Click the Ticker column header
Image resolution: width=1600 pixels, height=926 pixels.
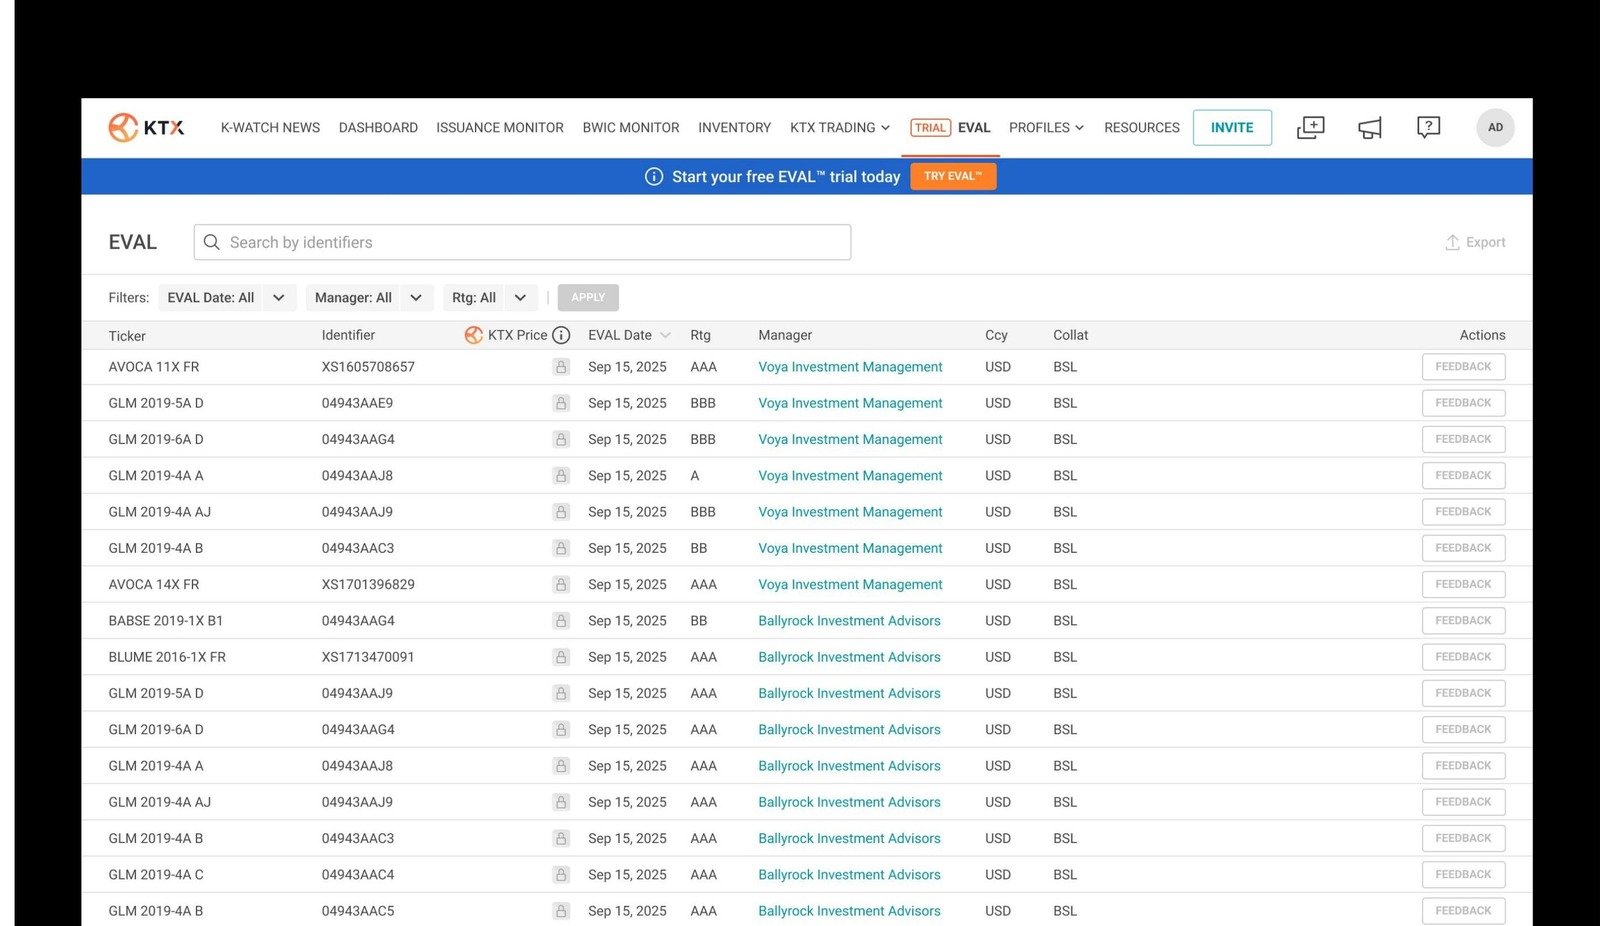127,336
